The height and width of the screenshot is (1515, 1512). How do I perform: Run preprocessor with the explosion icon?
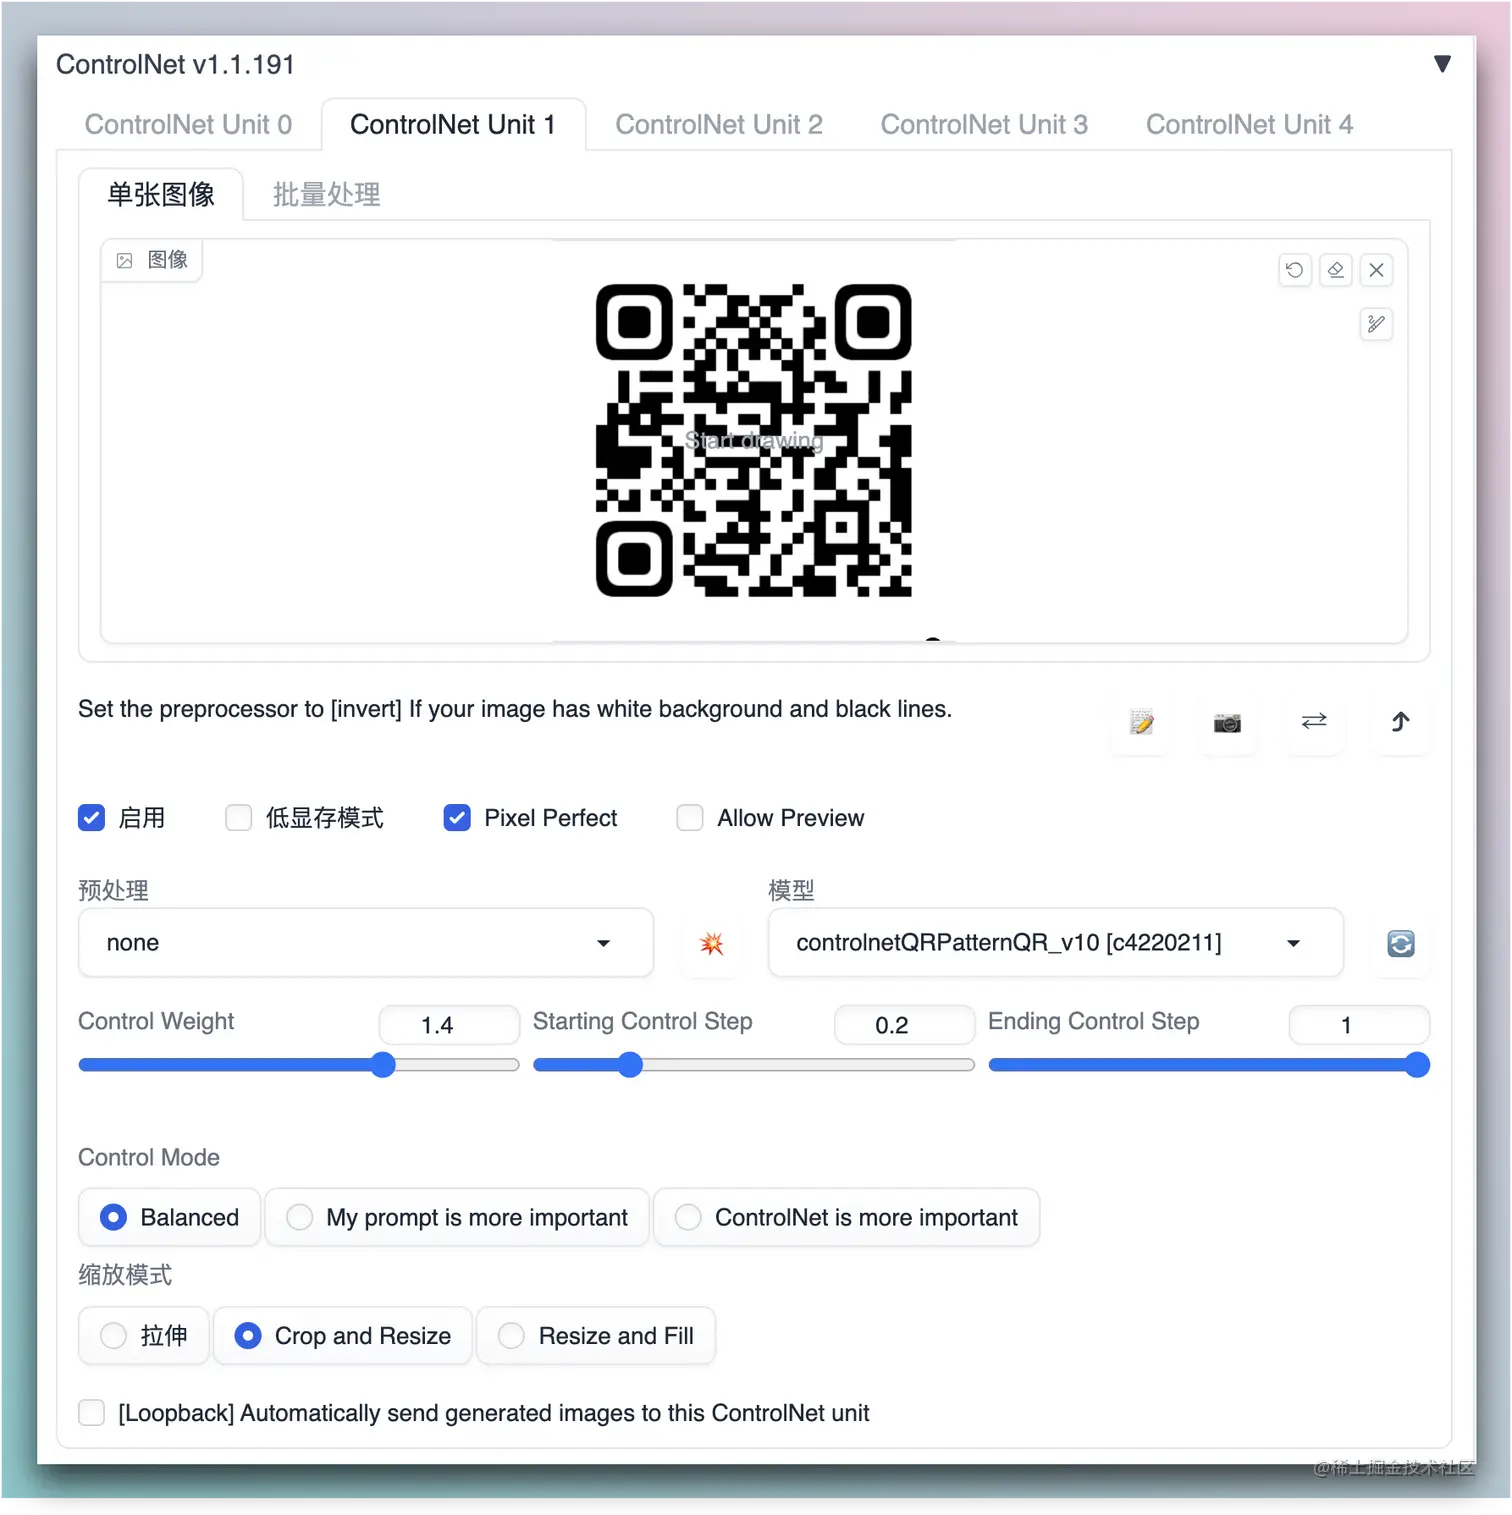tap(711, 943)
